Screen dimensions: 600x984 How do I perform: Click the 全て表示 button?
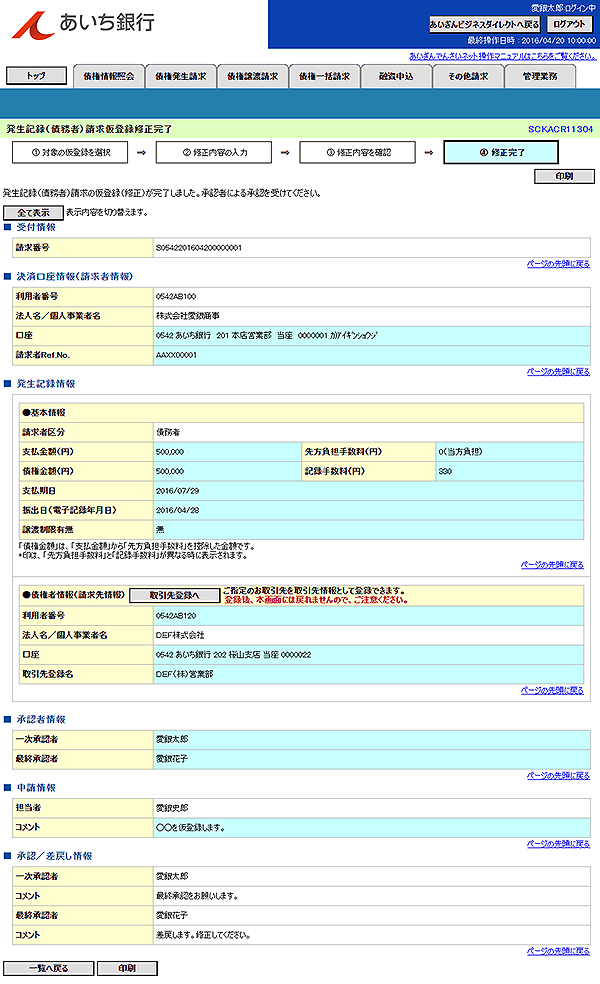(x=33, y=213)
